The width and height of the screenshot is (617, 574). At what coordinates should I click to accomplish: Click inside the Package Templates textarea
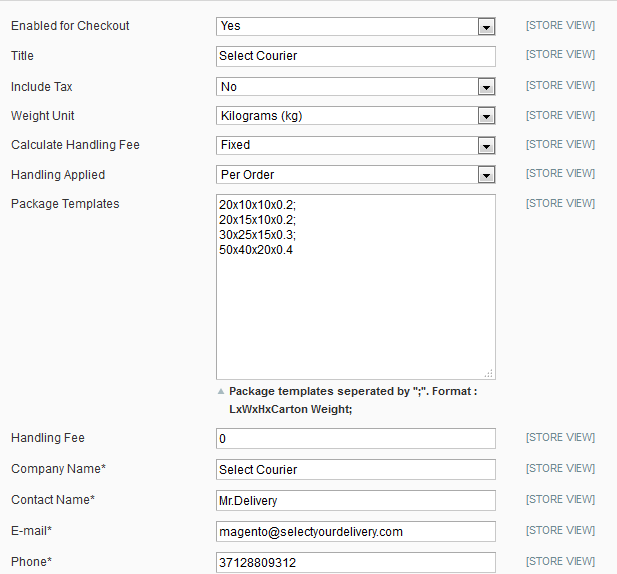(x=355, y=300)
